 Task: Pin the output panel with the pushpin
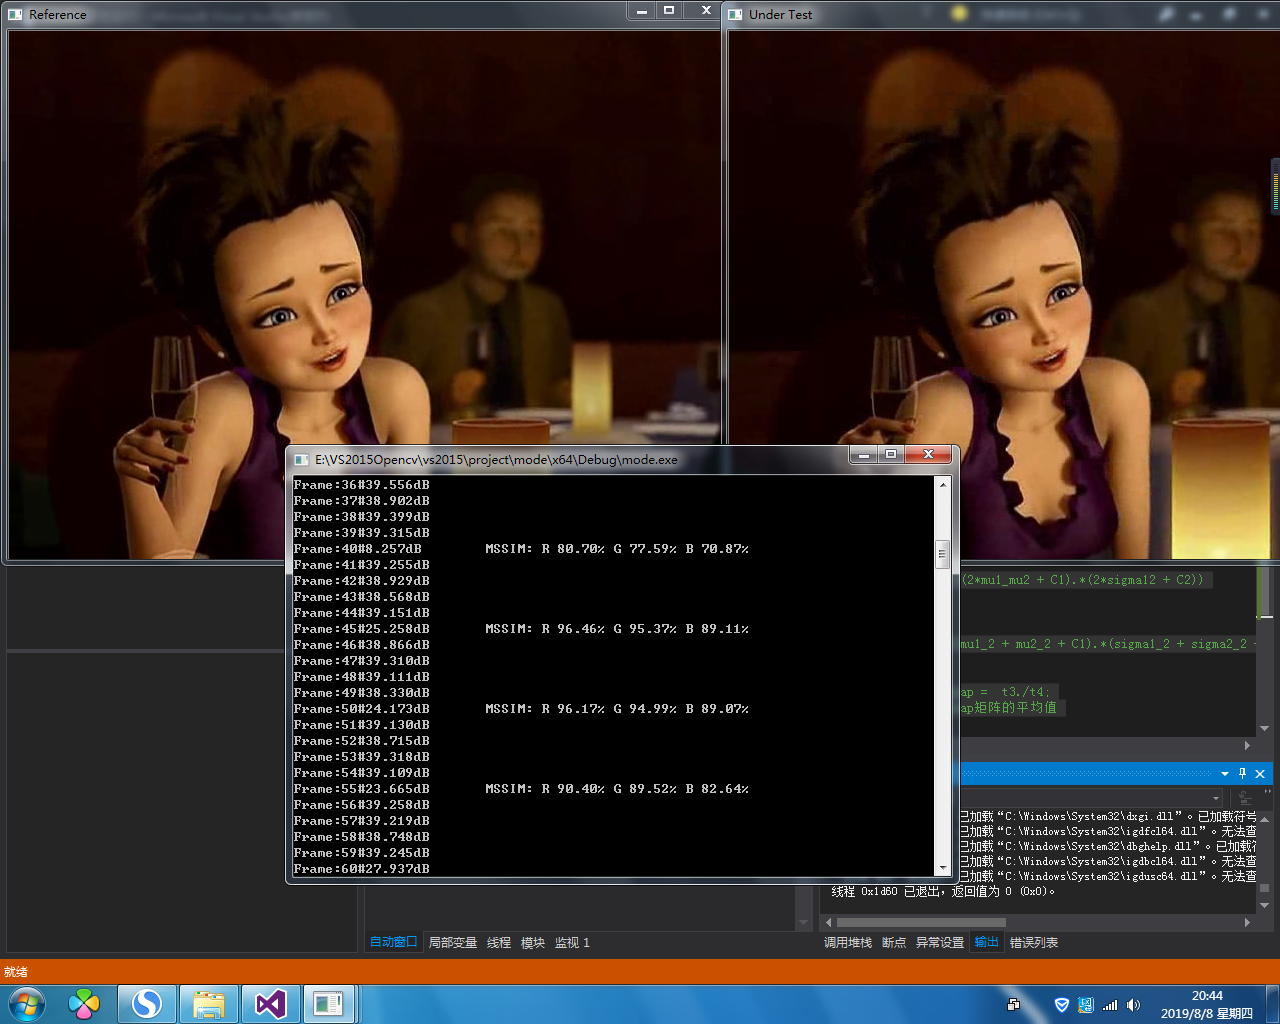click(1243, 773)
